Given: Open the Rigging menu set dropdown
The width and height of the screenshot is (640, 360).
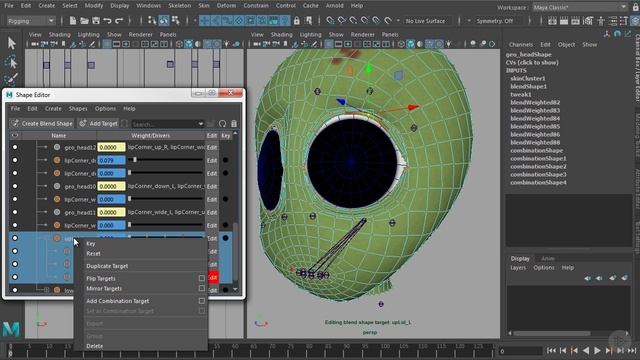Looking at the screenshot, I should [31, 21].
